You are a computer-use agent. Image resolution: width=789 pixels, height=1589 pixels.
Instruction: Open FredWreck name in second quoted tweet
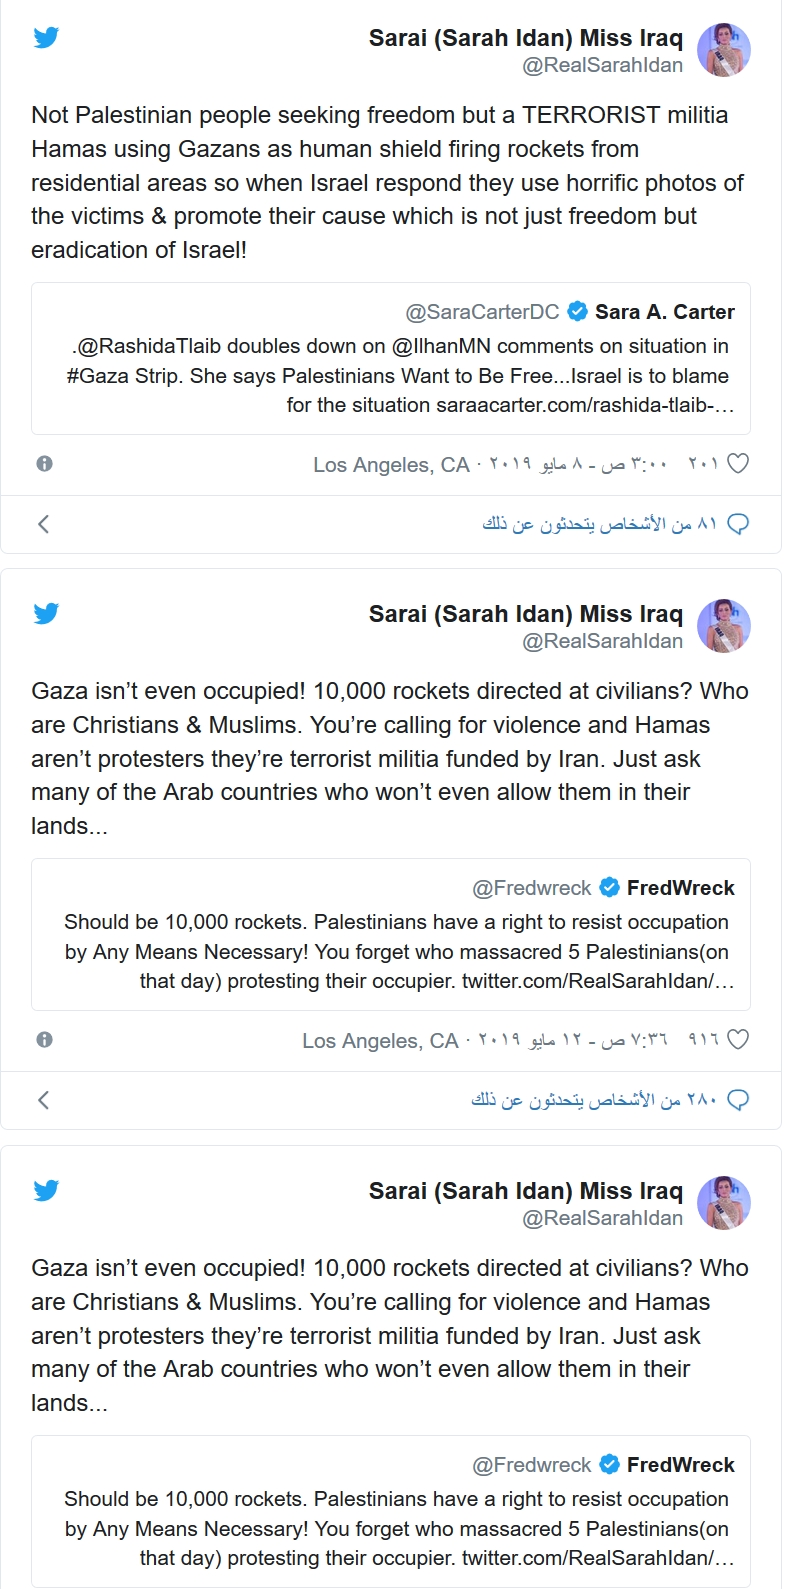coord(680,888)
